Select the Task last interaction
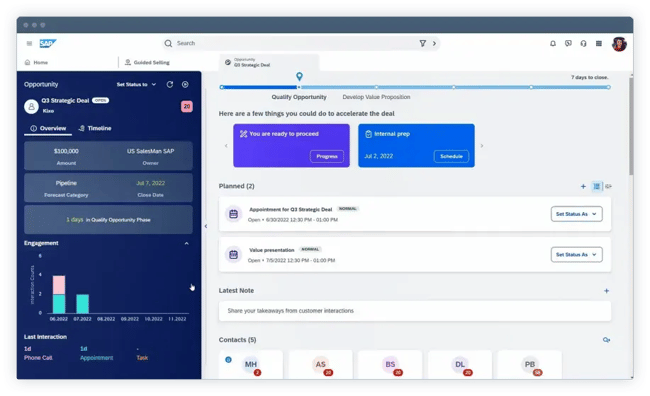The width and height of the screenshot is (650, 396). (142, 353)
